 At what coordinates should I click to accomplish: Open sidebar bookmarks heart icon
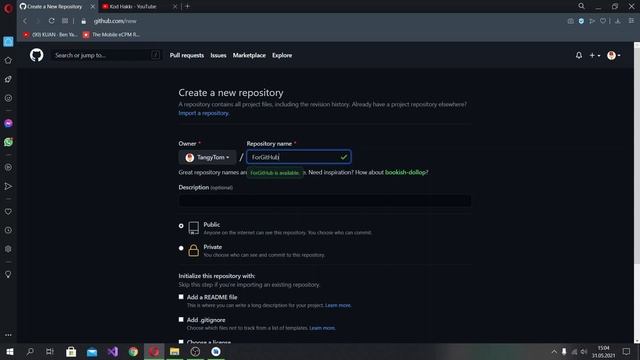tap(8, 211)
